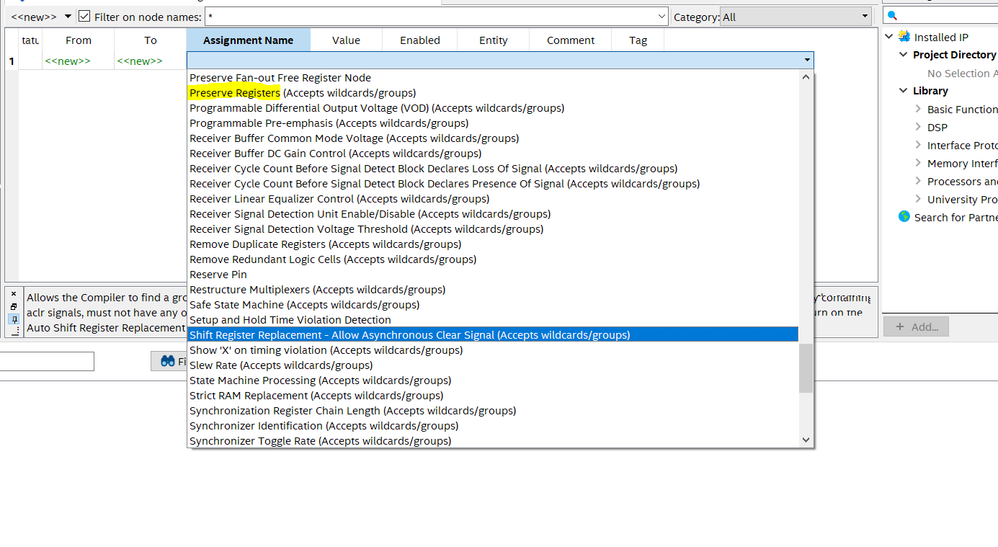Click the Value column header
998x547 pixels.
click(x=346, y=40)
